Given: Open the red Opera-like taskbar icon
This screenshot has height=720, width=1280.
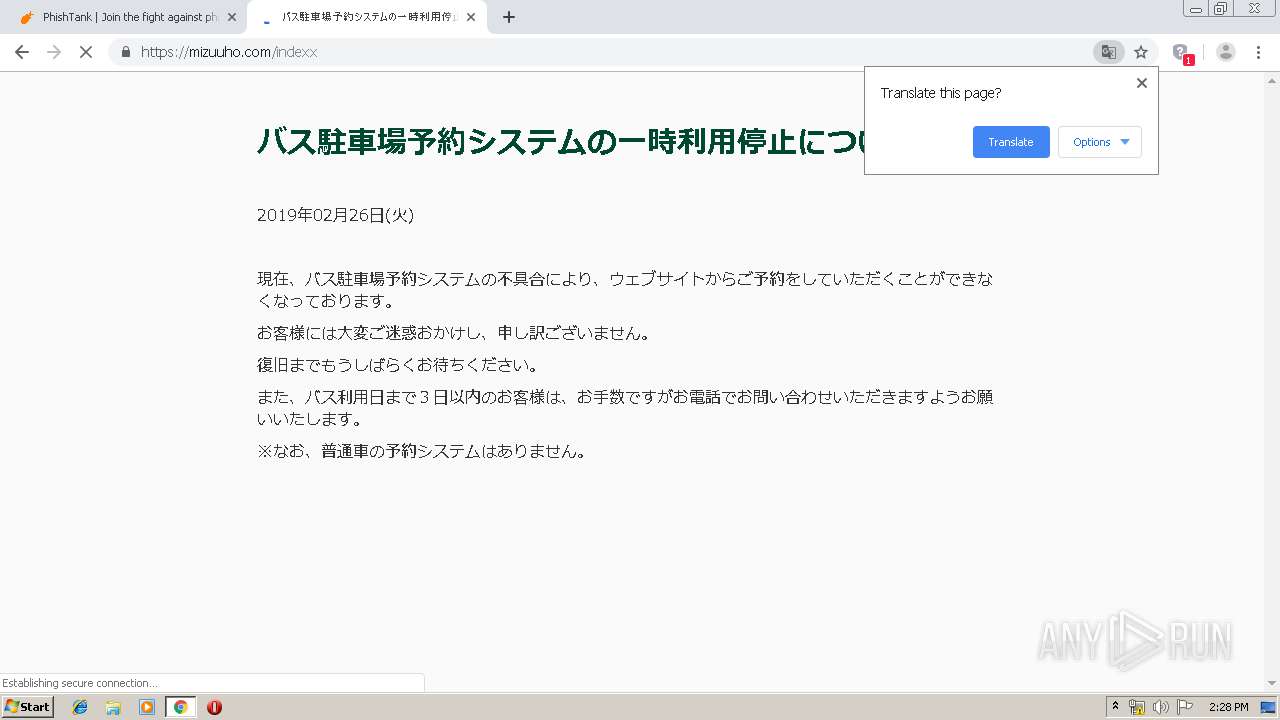Looking at the screenshot, I should click(x=214, y=707).
